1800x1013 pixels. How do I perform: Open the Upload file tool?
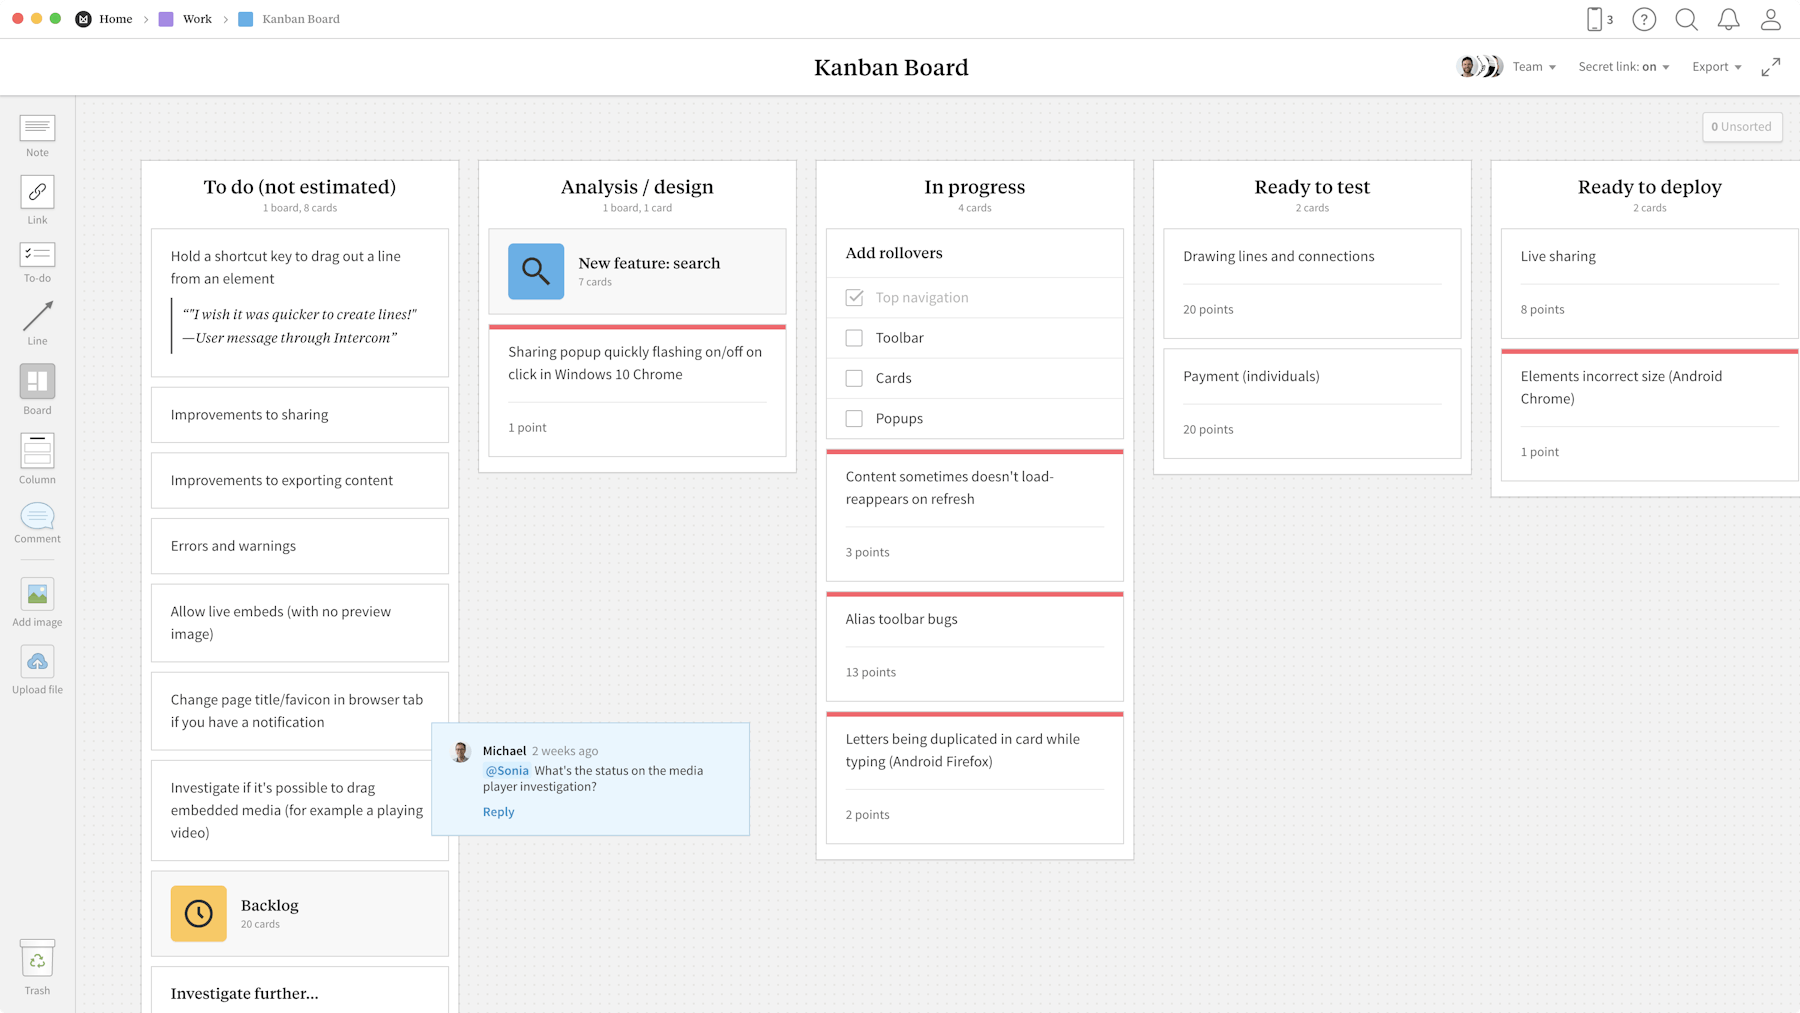tap(37, 662)
